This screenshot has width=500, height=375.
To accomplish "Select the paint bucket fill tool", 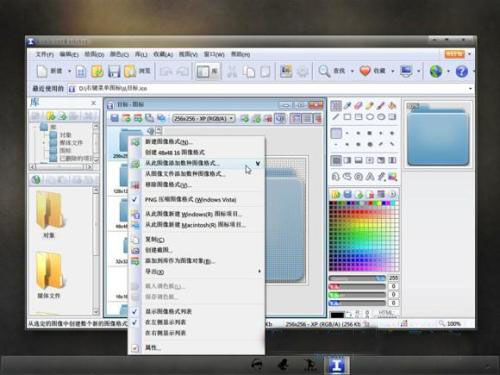I will (392, 106).
